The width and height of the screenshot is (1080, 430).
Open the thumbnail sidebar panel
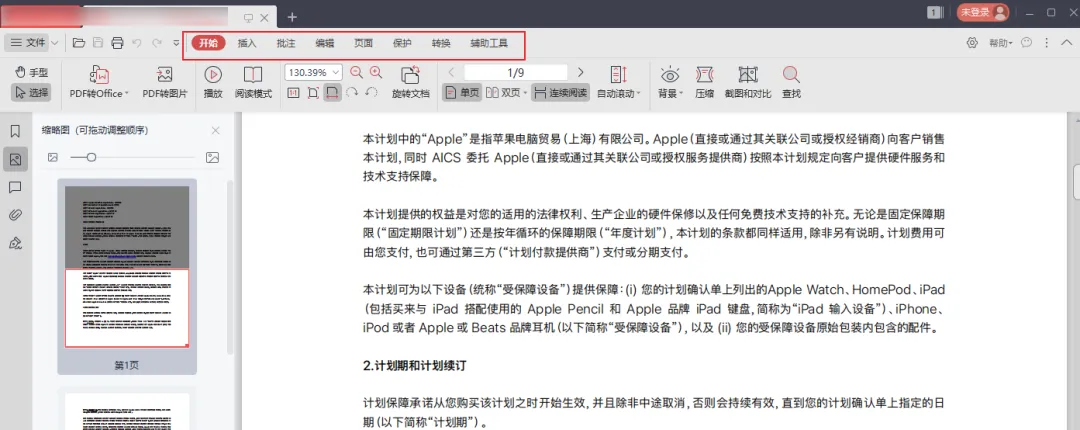tap(15, 160)
